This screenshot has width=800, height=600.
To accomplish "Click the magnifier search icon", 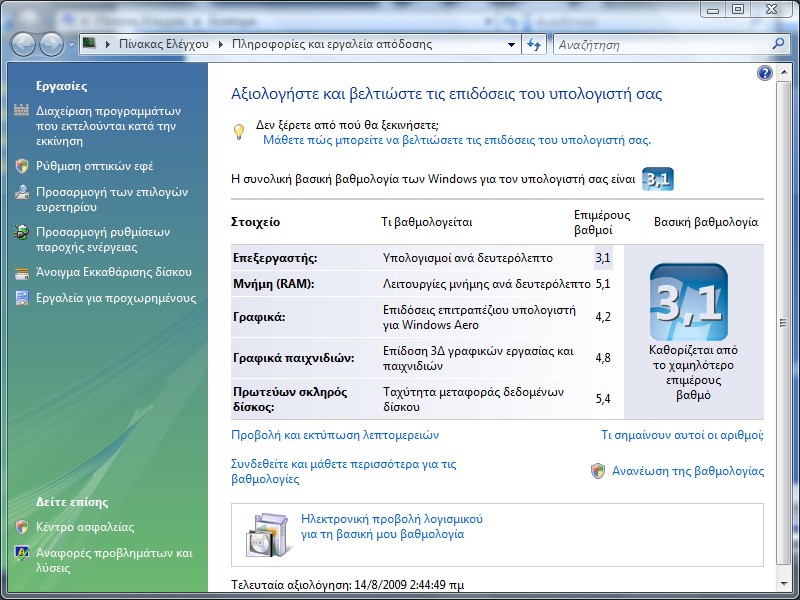I will click(779, 44).
